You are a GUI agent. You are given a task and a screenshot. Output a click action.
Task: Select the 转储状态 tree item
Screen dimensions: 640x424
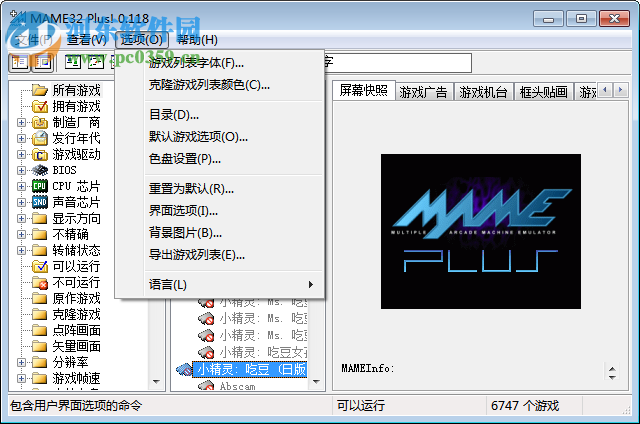click(x=76, y=250)
